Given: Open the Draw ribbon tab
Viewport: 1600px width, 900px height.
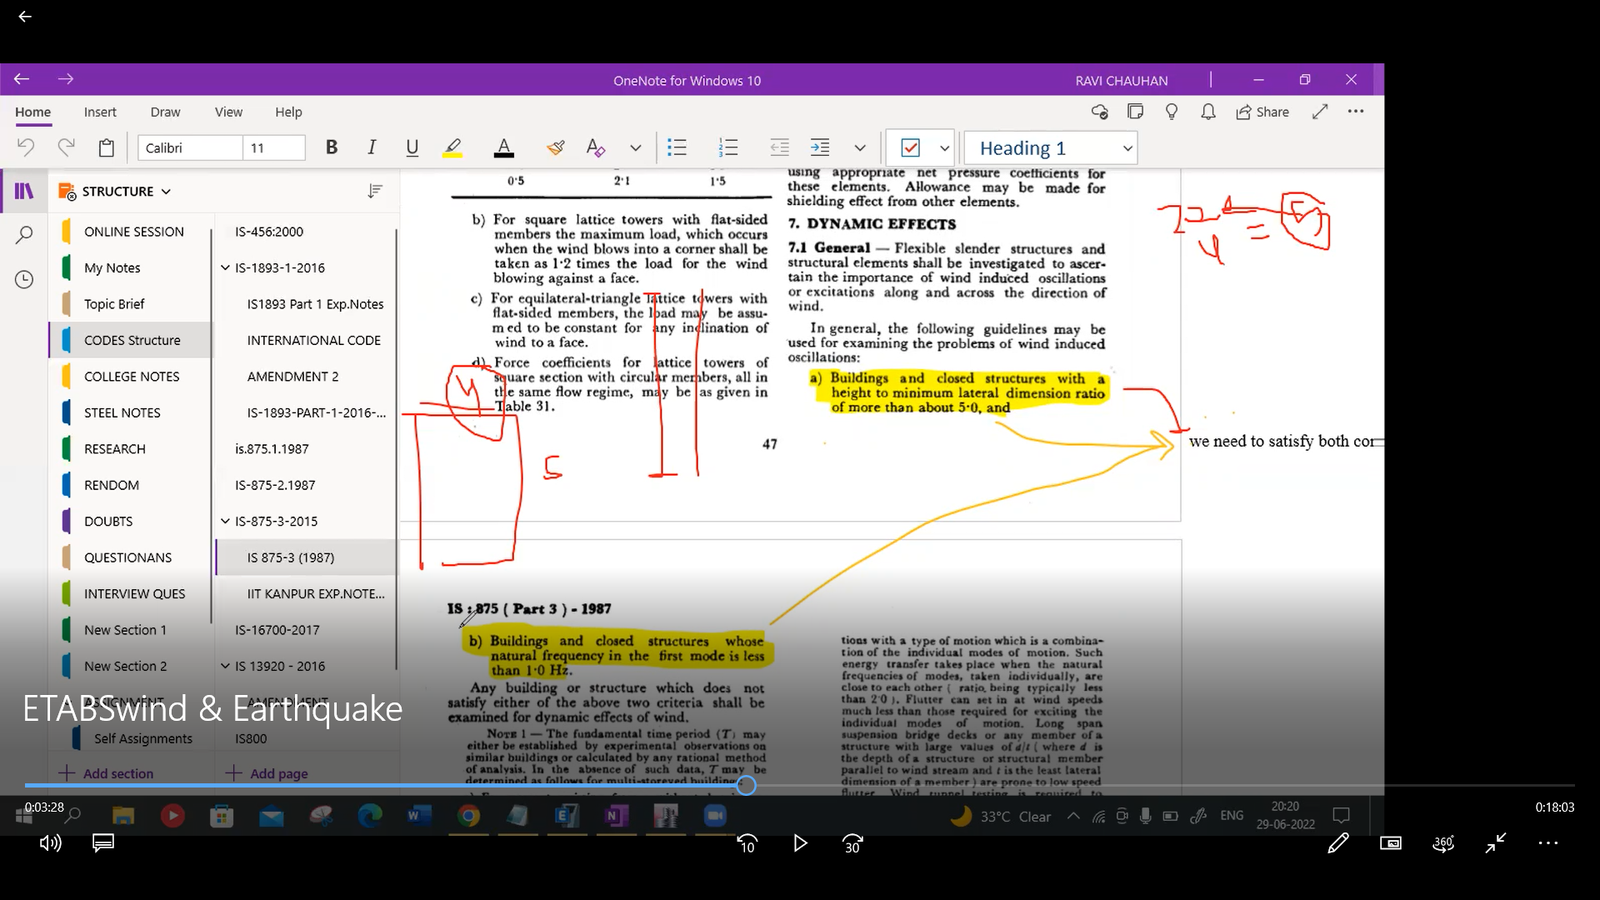Looking at the screenshot, I should (165, 112).
